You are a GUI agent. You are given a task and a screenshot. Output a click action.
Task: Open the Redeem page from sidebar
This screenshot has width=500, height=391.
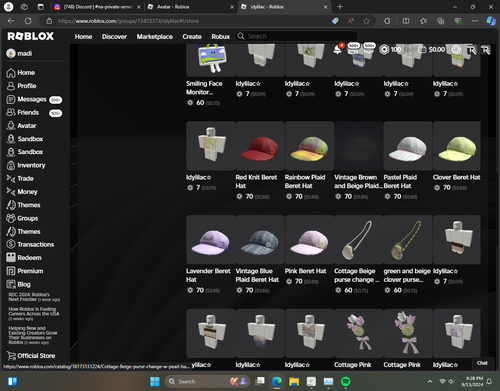(x=24, y=258)
